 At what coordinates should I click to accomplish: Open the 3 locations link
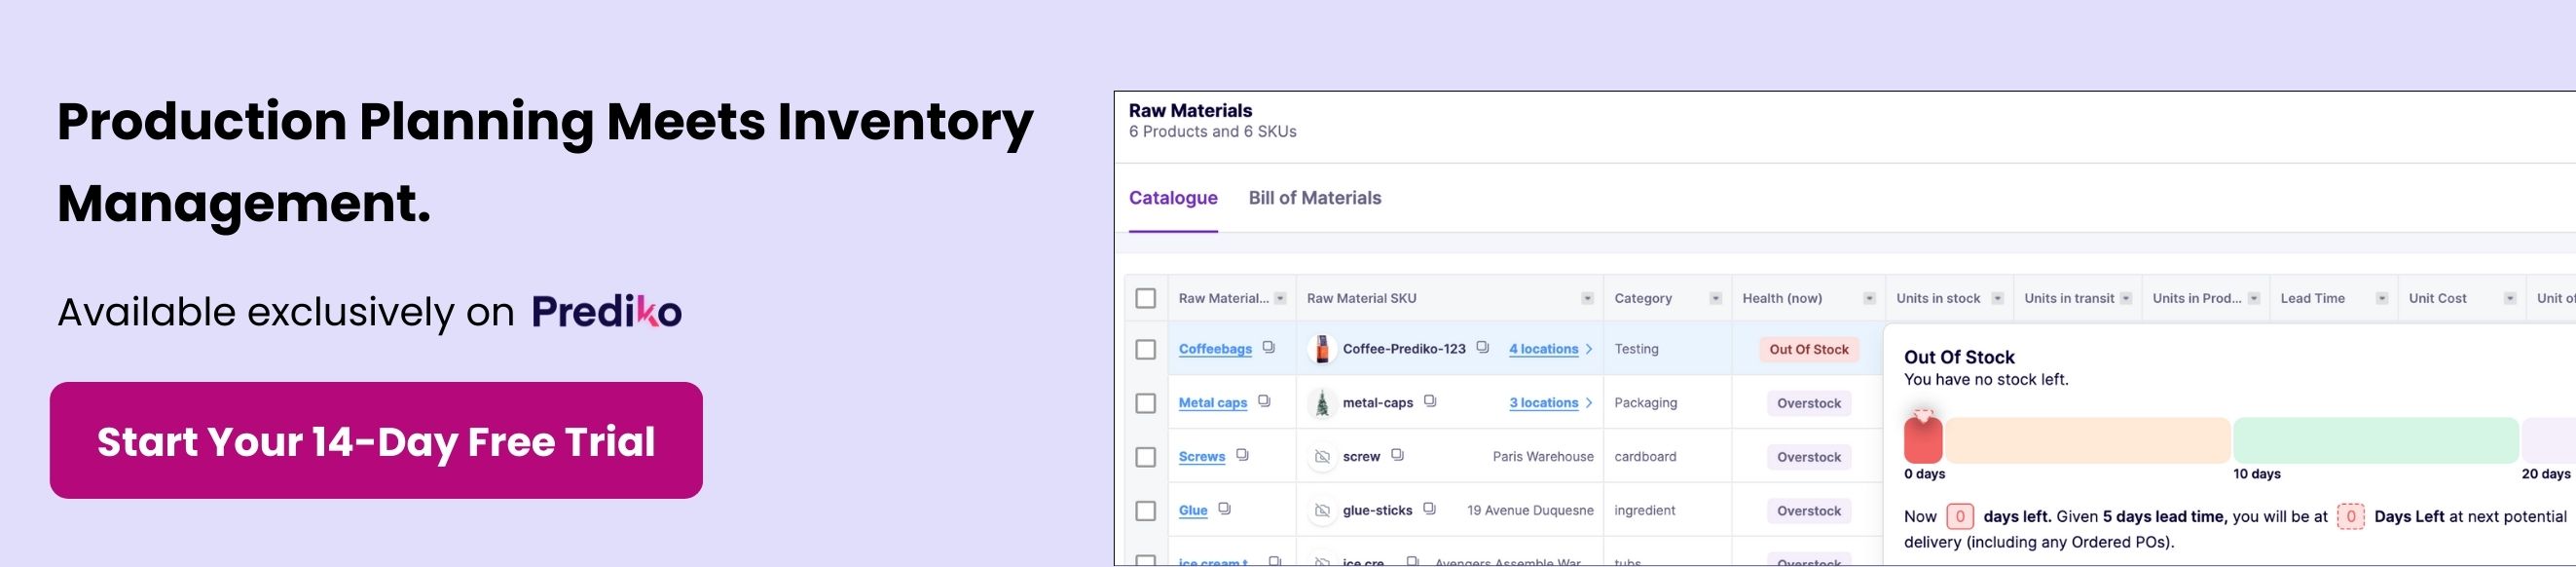(1544, 403)
